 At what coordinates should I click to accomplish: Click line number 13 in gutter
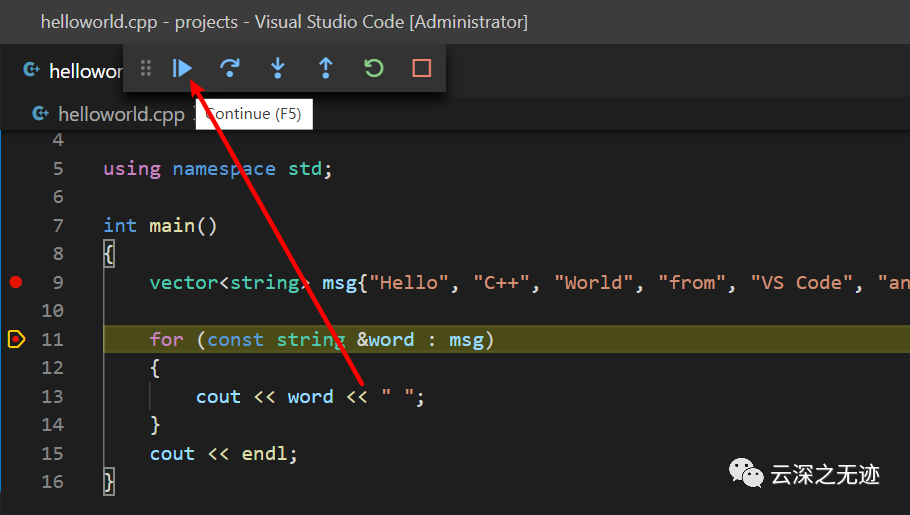[52, 396]
